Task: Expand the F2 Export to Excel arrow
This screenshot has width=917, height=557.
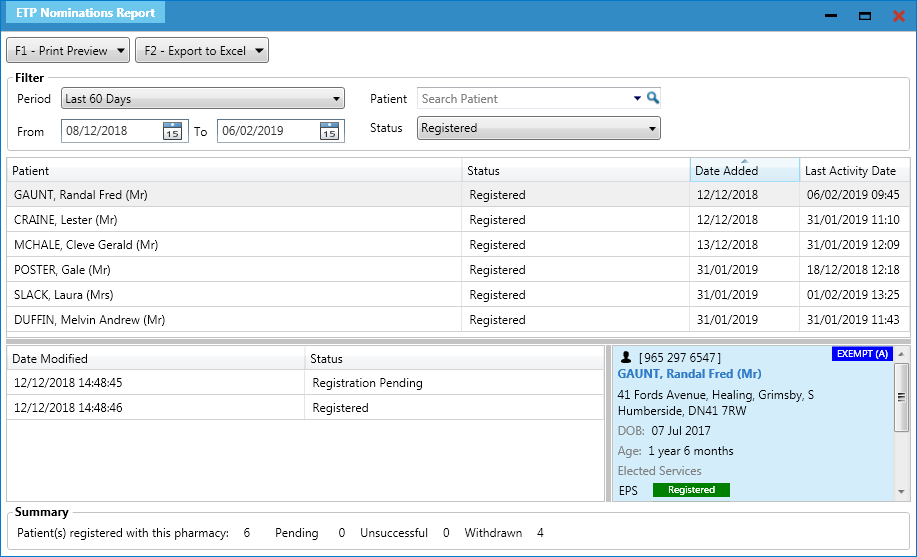Action: pos(258,51)
